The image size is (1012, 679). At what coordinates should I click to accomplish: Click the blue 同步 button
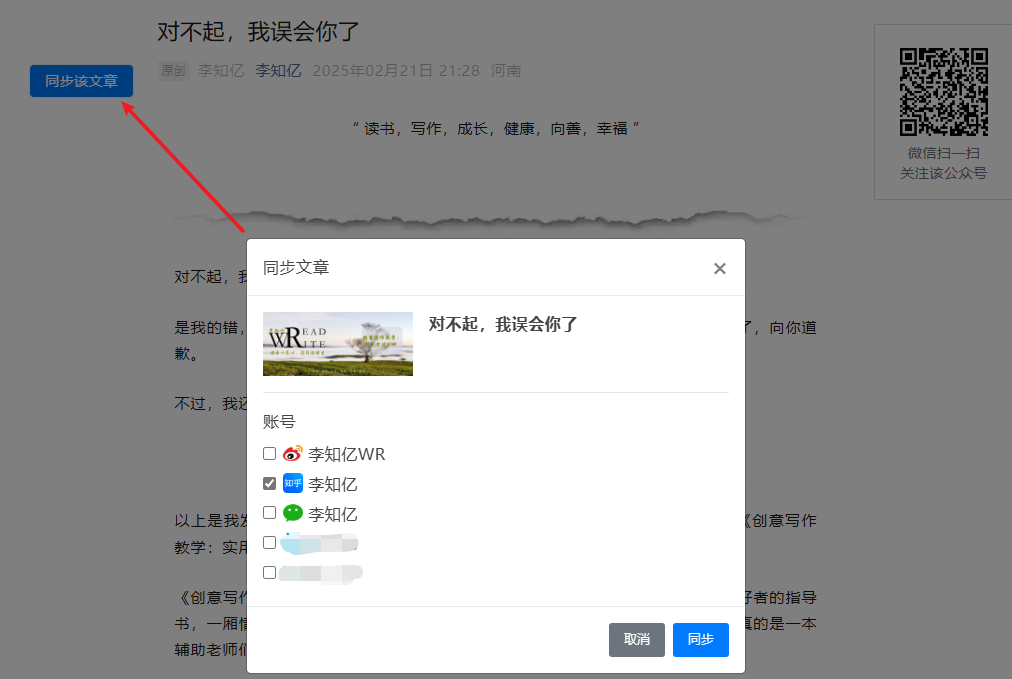[x=700, y=640]
